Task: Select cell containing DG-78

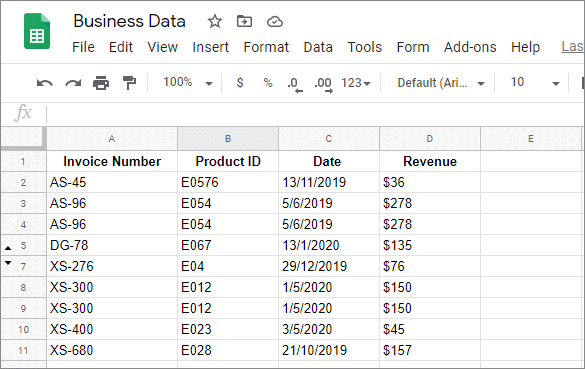Action: click(x=112, y=245)
